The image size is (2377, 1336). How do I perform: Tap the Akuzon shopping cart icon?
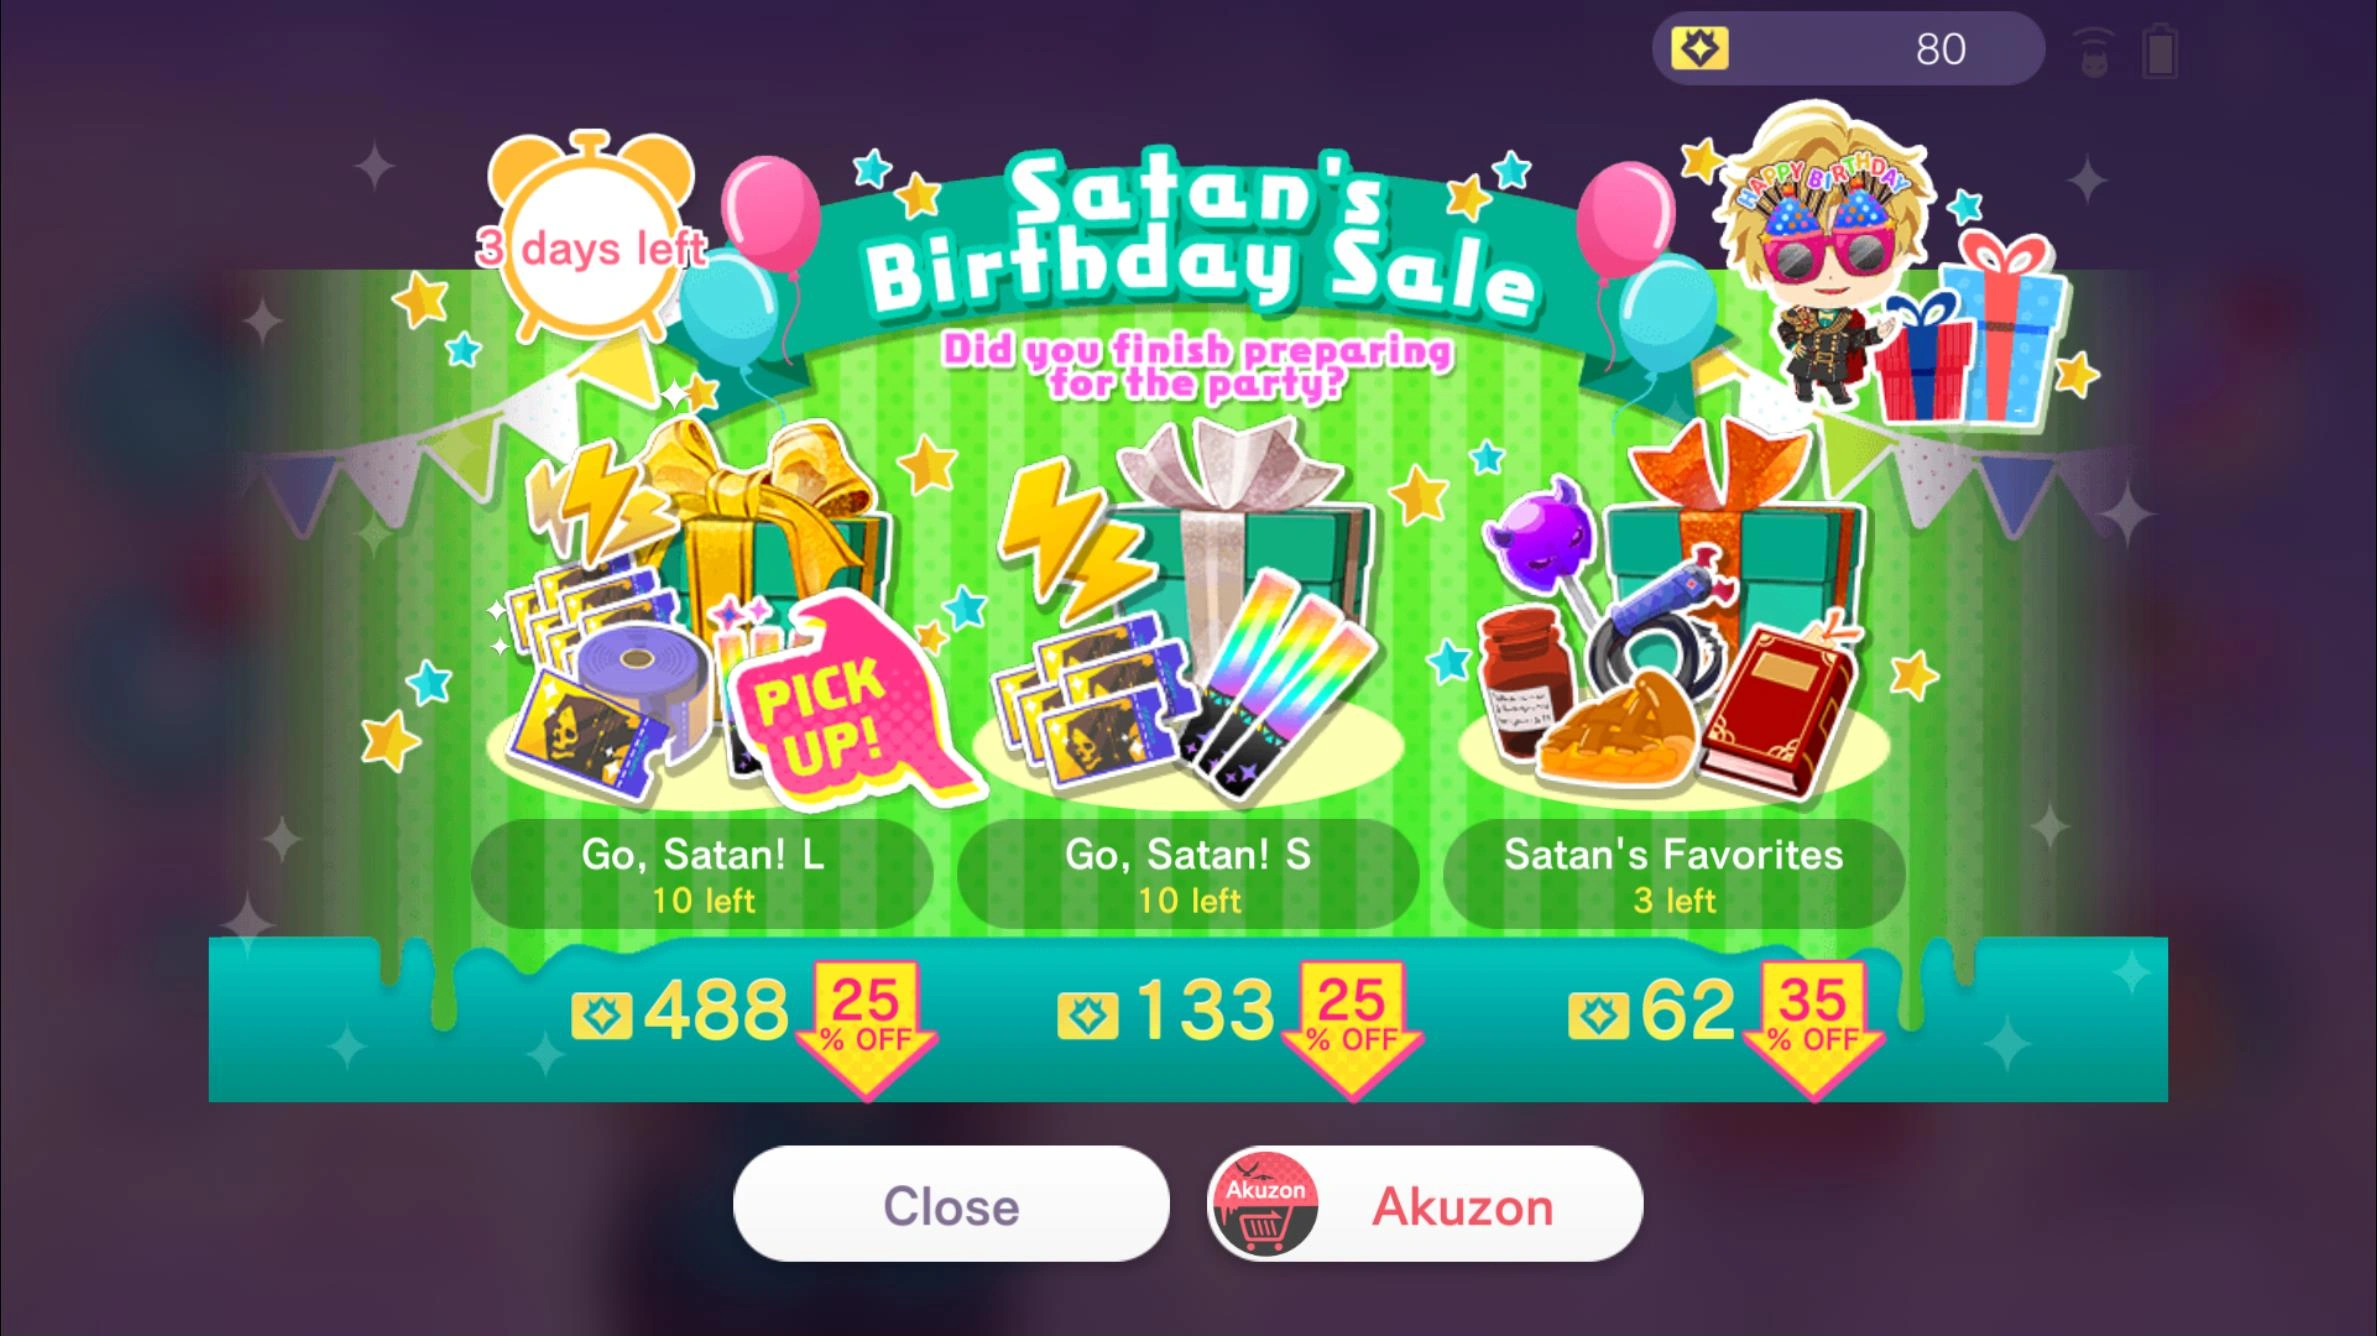(1265, 1204)
